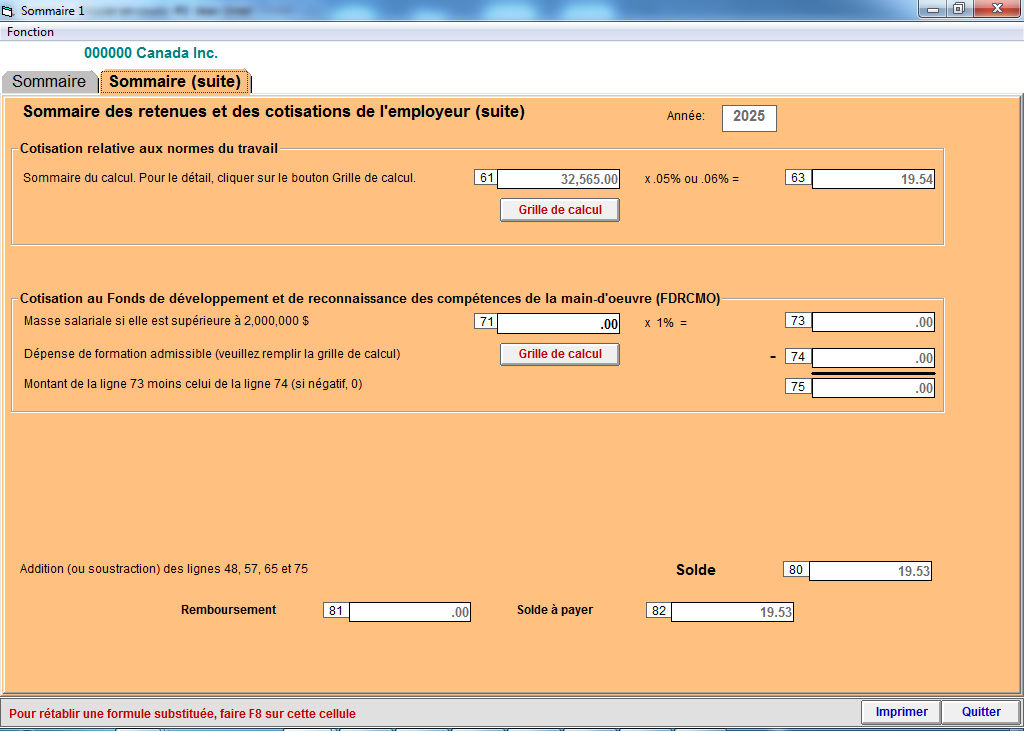1024x731 pixels.
Task: Click line 75 difference field
Action: pyautogui.click(x=873, y=388)
